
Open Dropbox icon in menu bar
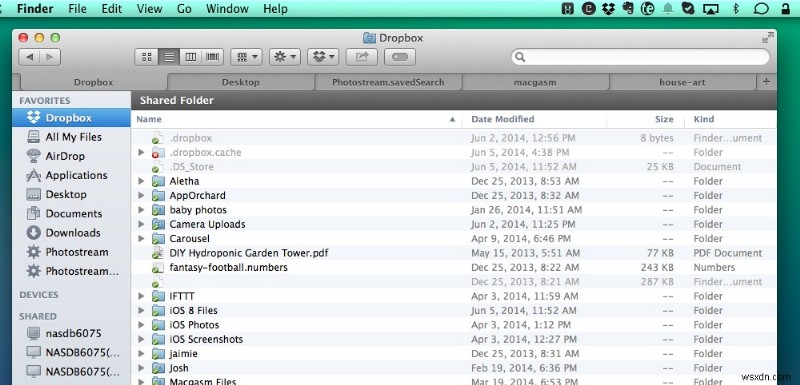(x=609, y=9)
